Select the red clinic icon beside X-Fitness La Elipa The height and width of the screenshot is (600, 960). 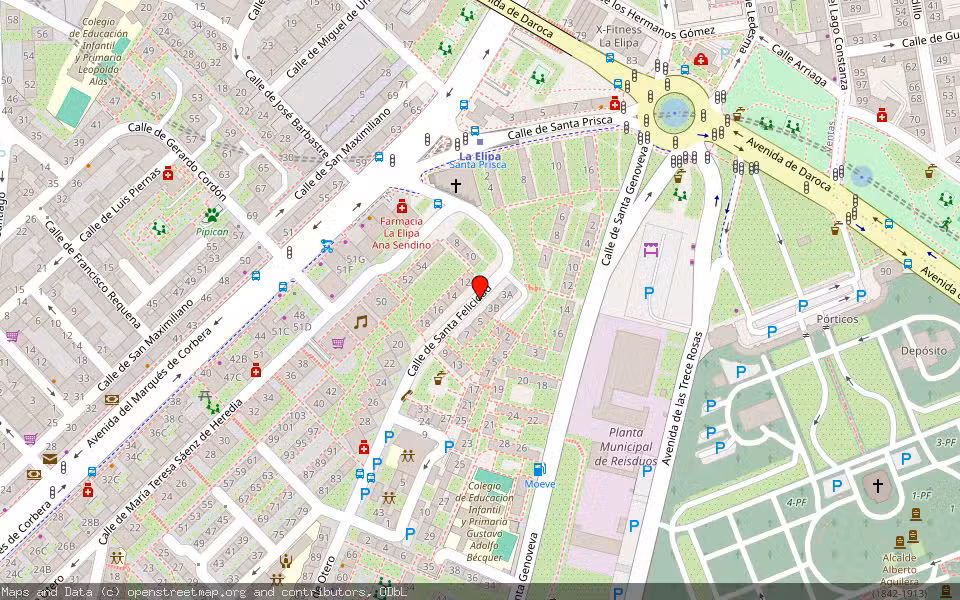pos(701,59)
